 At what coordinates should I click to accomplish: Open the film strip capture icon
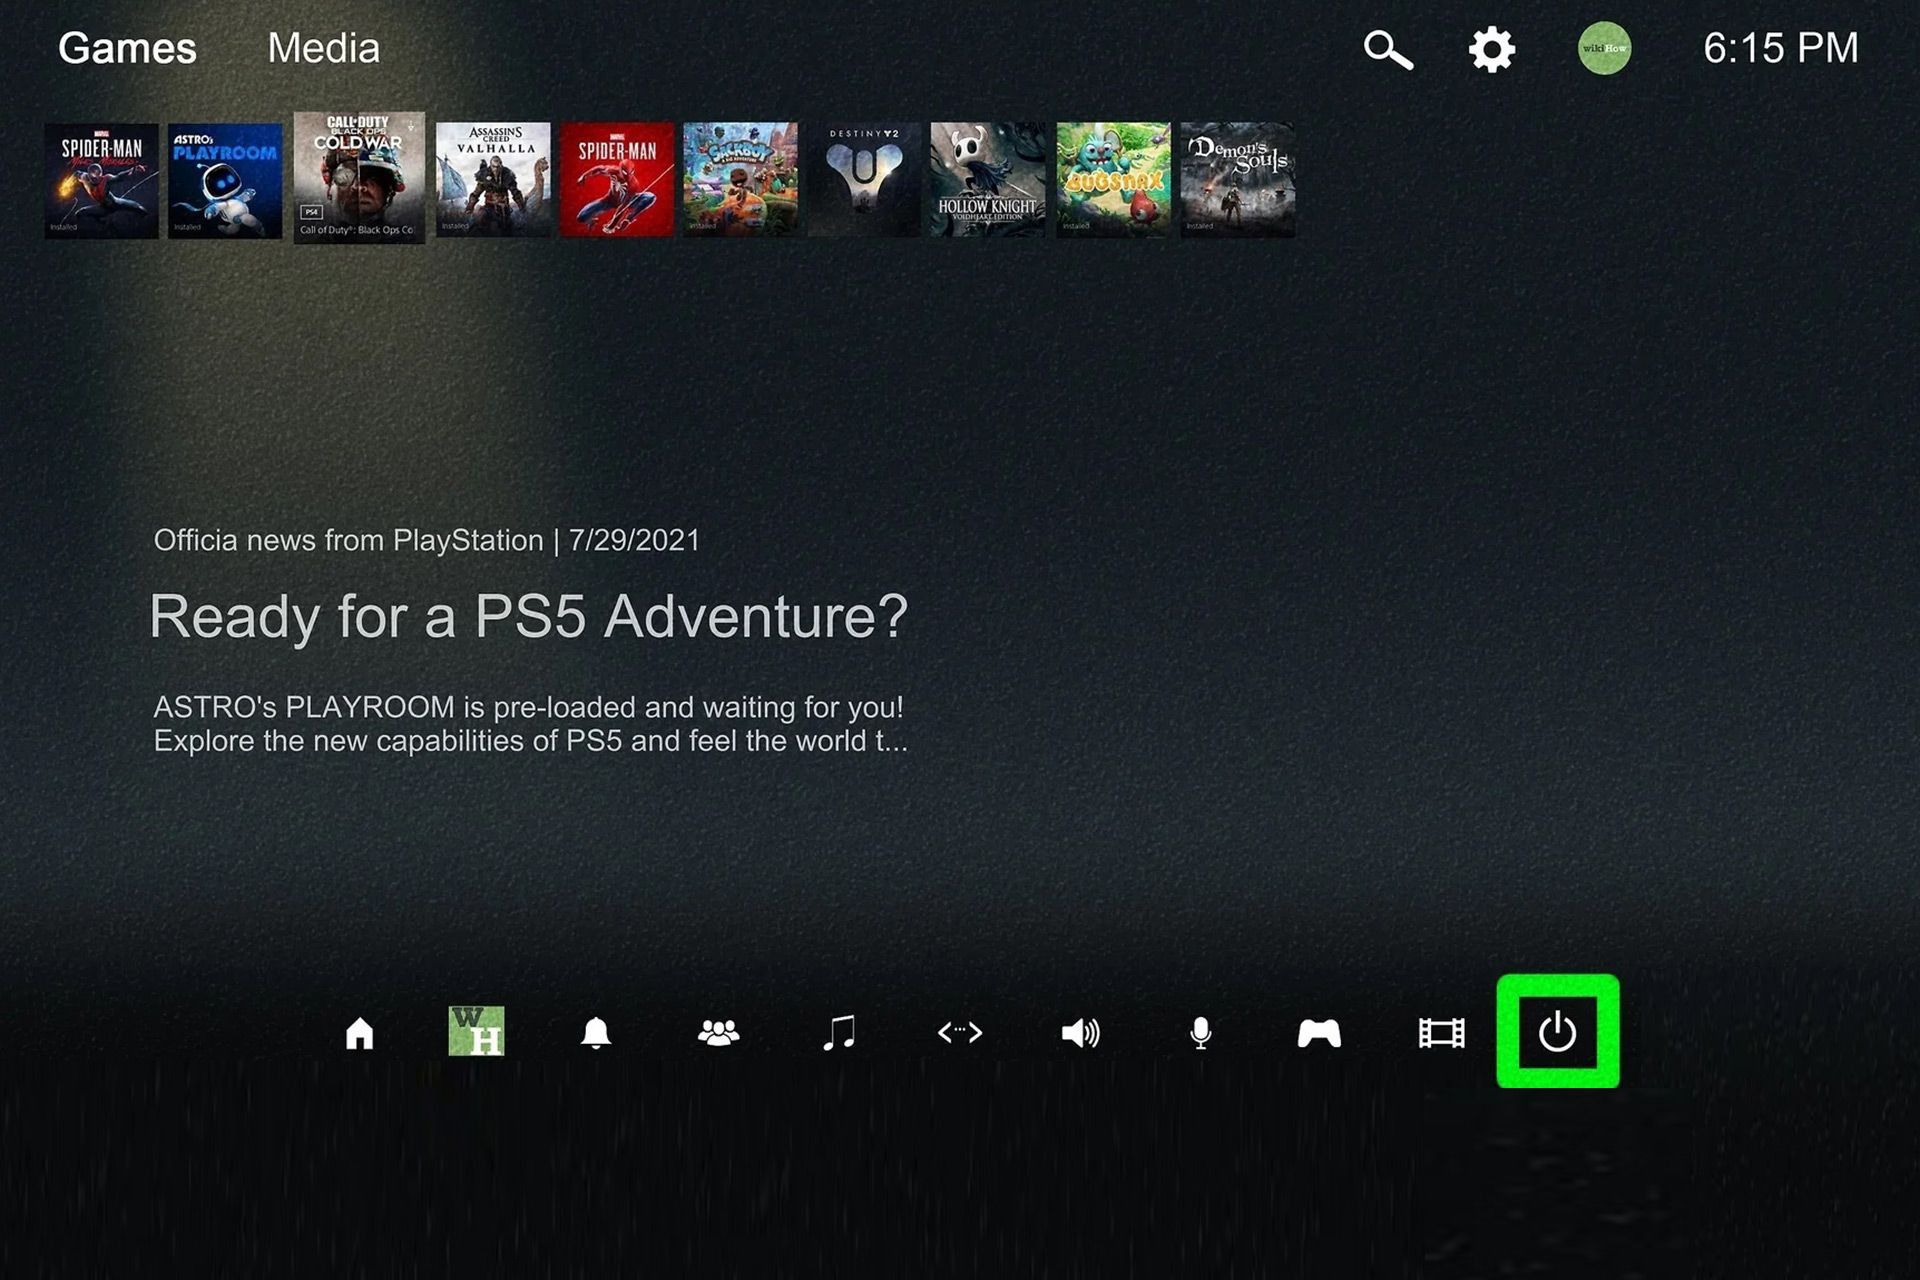(1441, 1033)
